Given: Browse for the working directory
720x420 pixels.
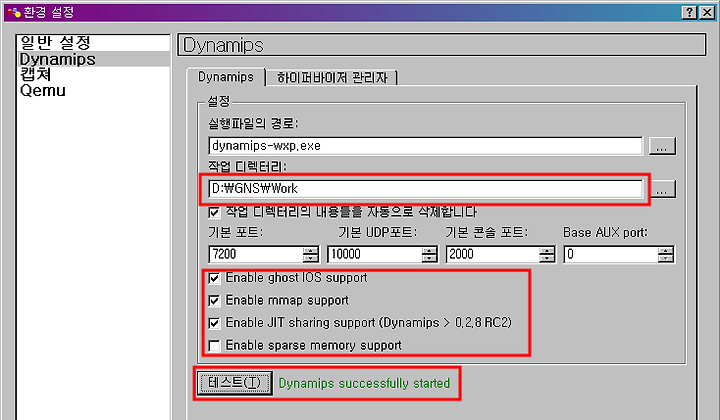Looking at the screenshot, I should pos(662,189).
